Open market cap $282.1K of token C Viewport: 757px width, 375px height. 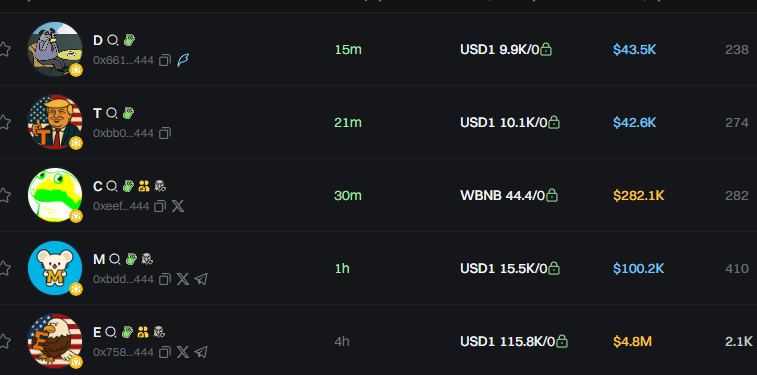[x=639, y=195]
